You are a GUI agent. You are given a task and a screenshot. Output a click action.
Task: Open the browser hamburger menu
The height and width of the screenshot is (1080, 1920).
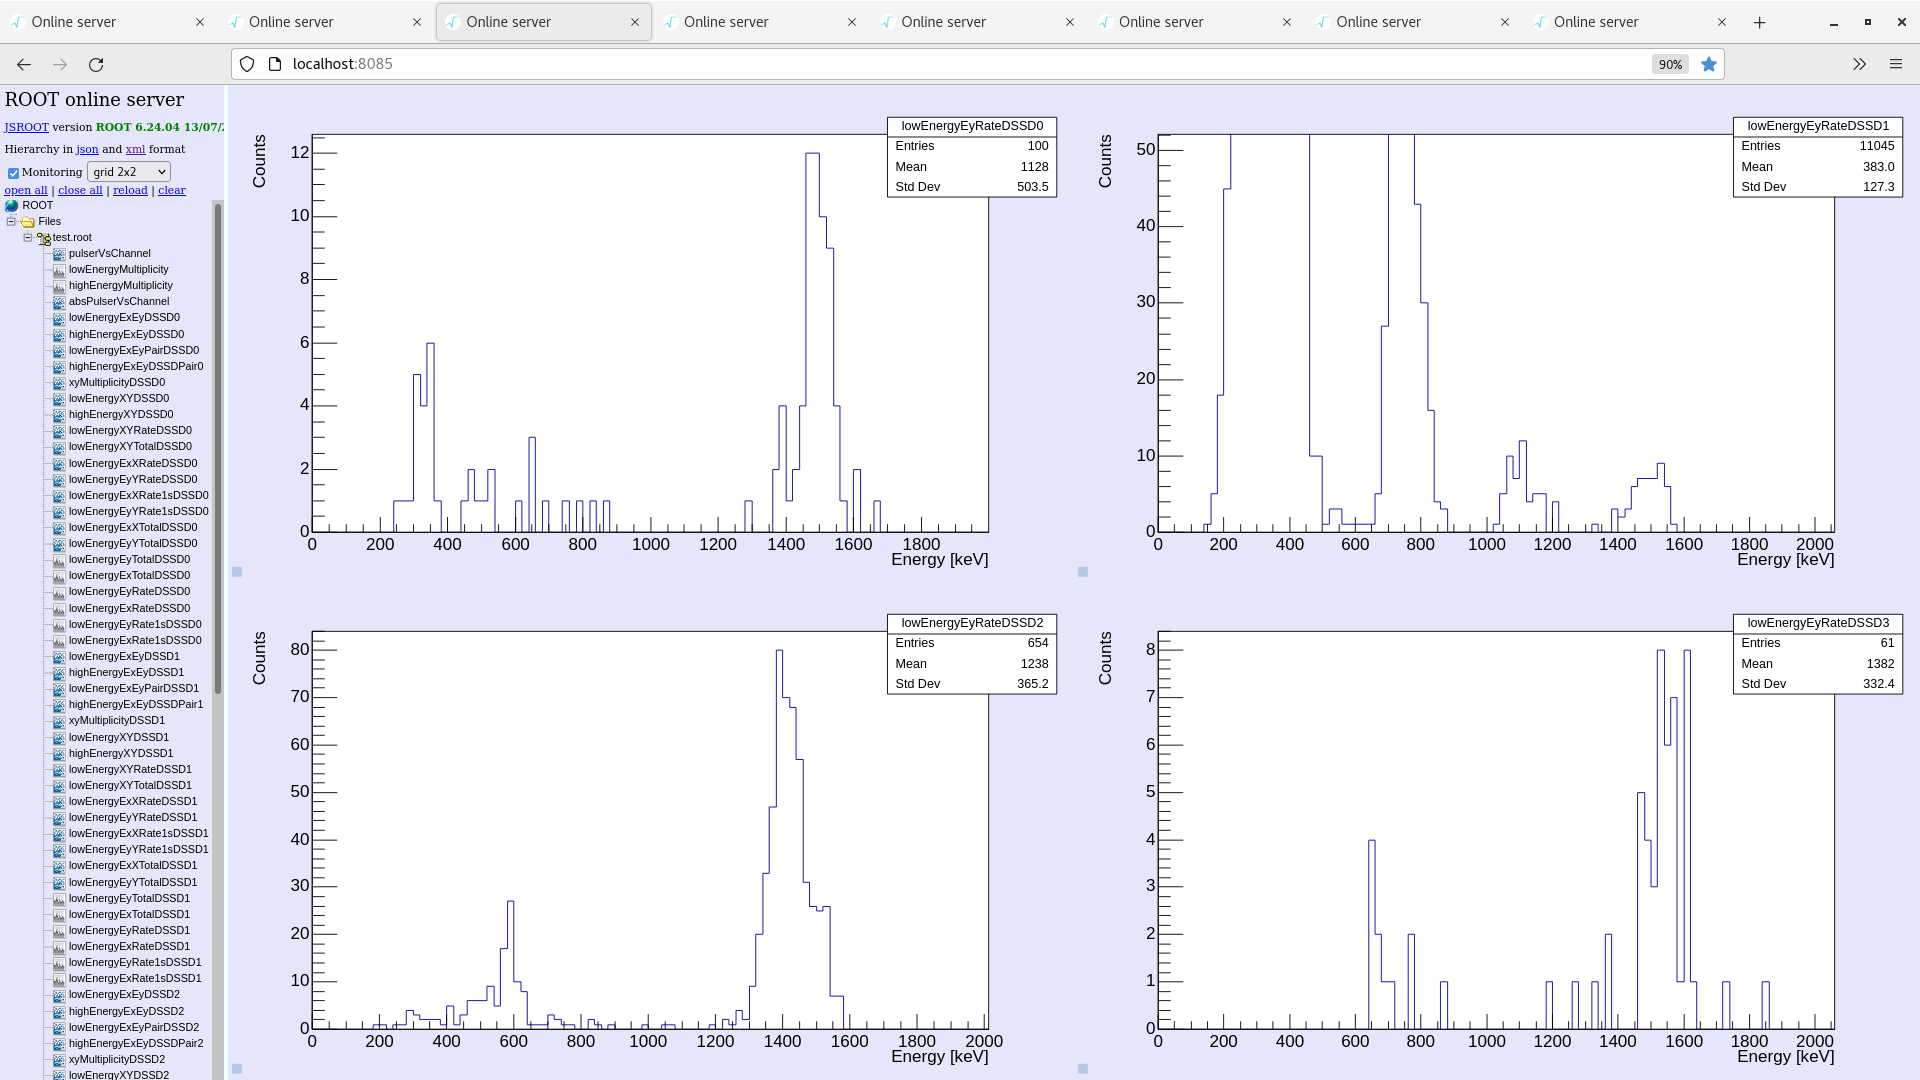pyautogui.click(x=1896, y=64)
